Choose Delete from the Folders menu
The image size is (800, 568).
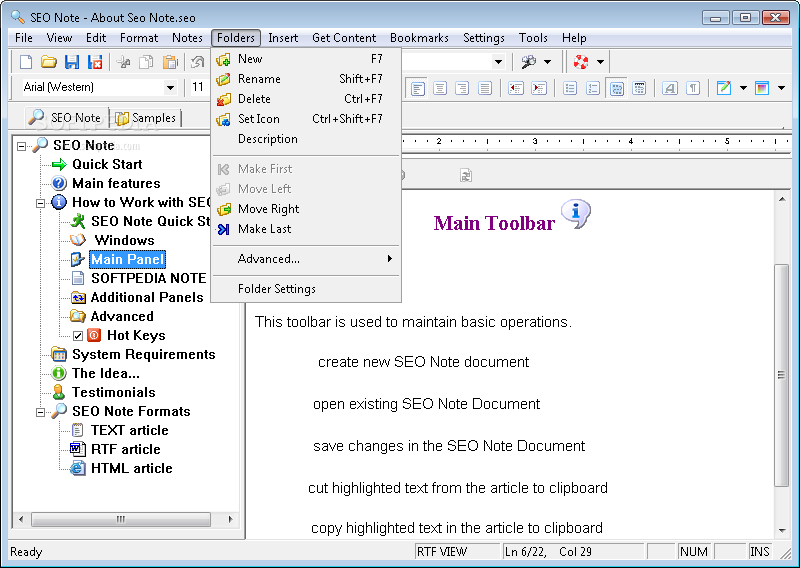tap(306, 98)
